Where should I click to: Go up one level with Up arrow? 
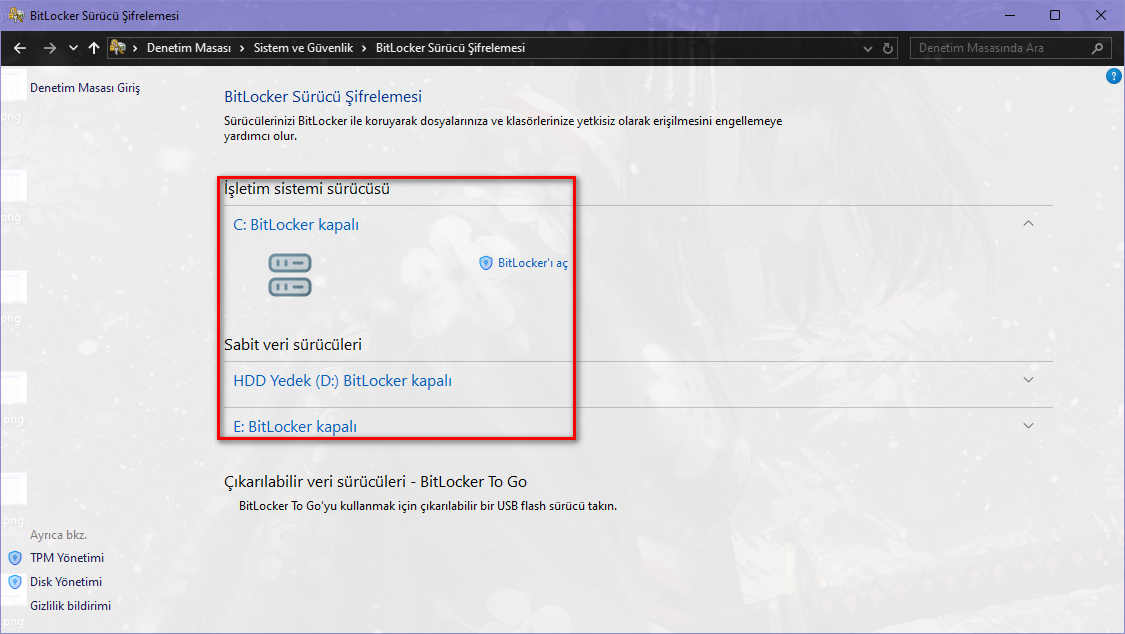(x=94, y=48)
